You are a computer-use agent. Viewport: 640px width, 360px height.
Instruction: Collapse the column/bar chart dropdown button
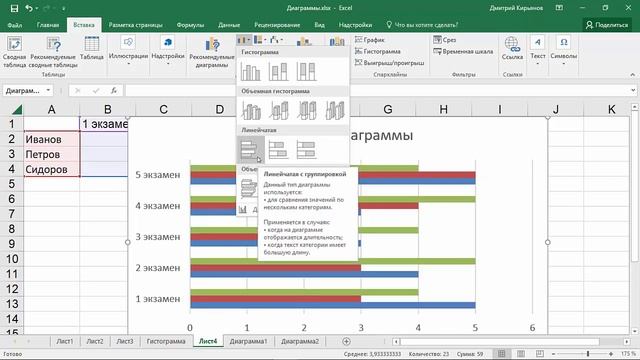(x=244, y=40)
